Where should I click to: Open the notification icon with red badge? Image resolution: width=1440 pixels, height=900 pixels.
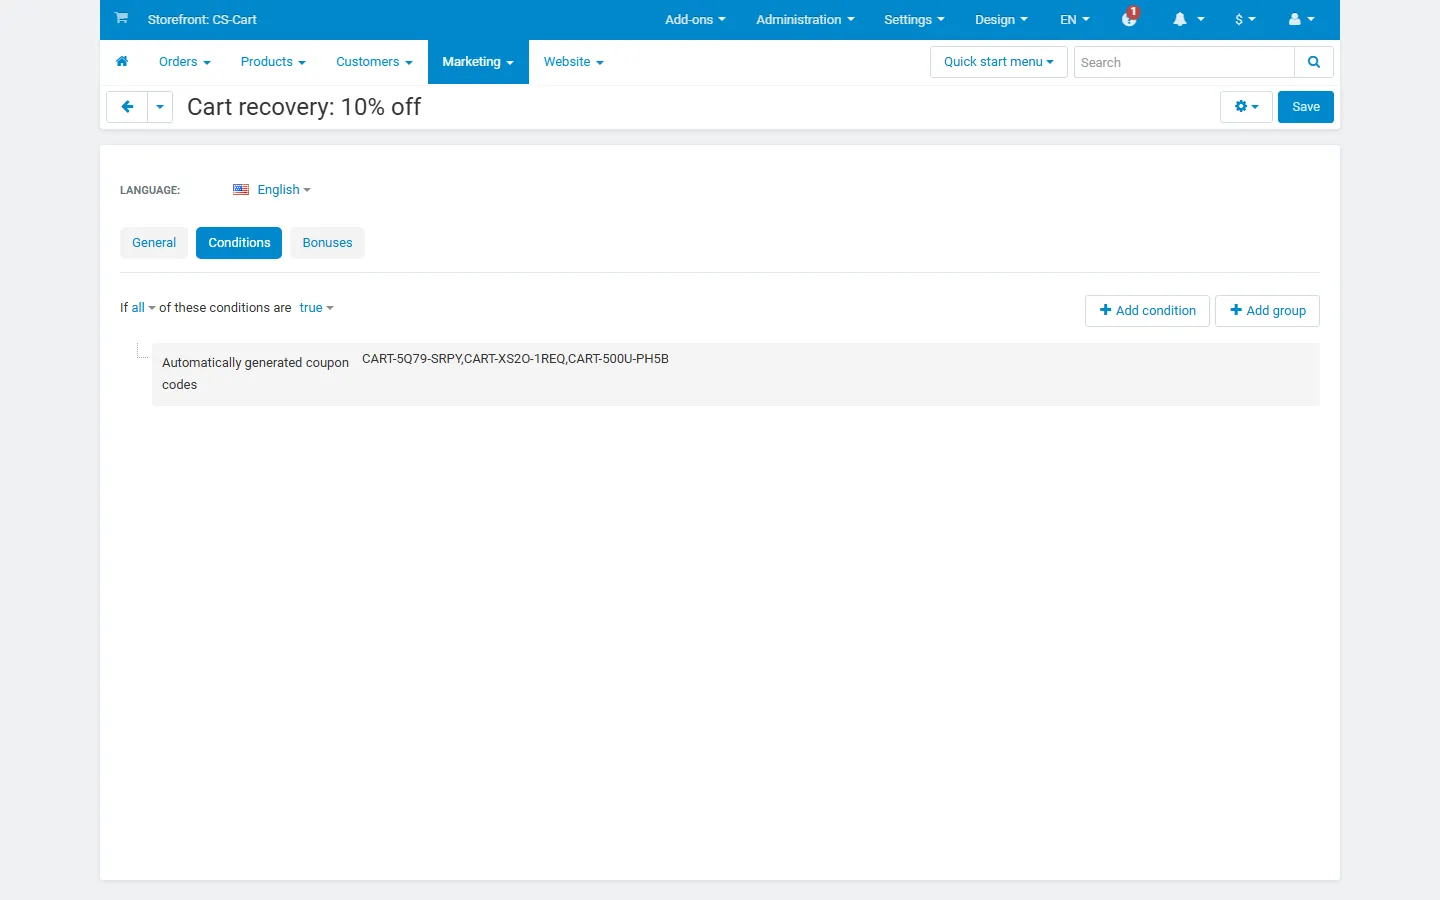1130,18
